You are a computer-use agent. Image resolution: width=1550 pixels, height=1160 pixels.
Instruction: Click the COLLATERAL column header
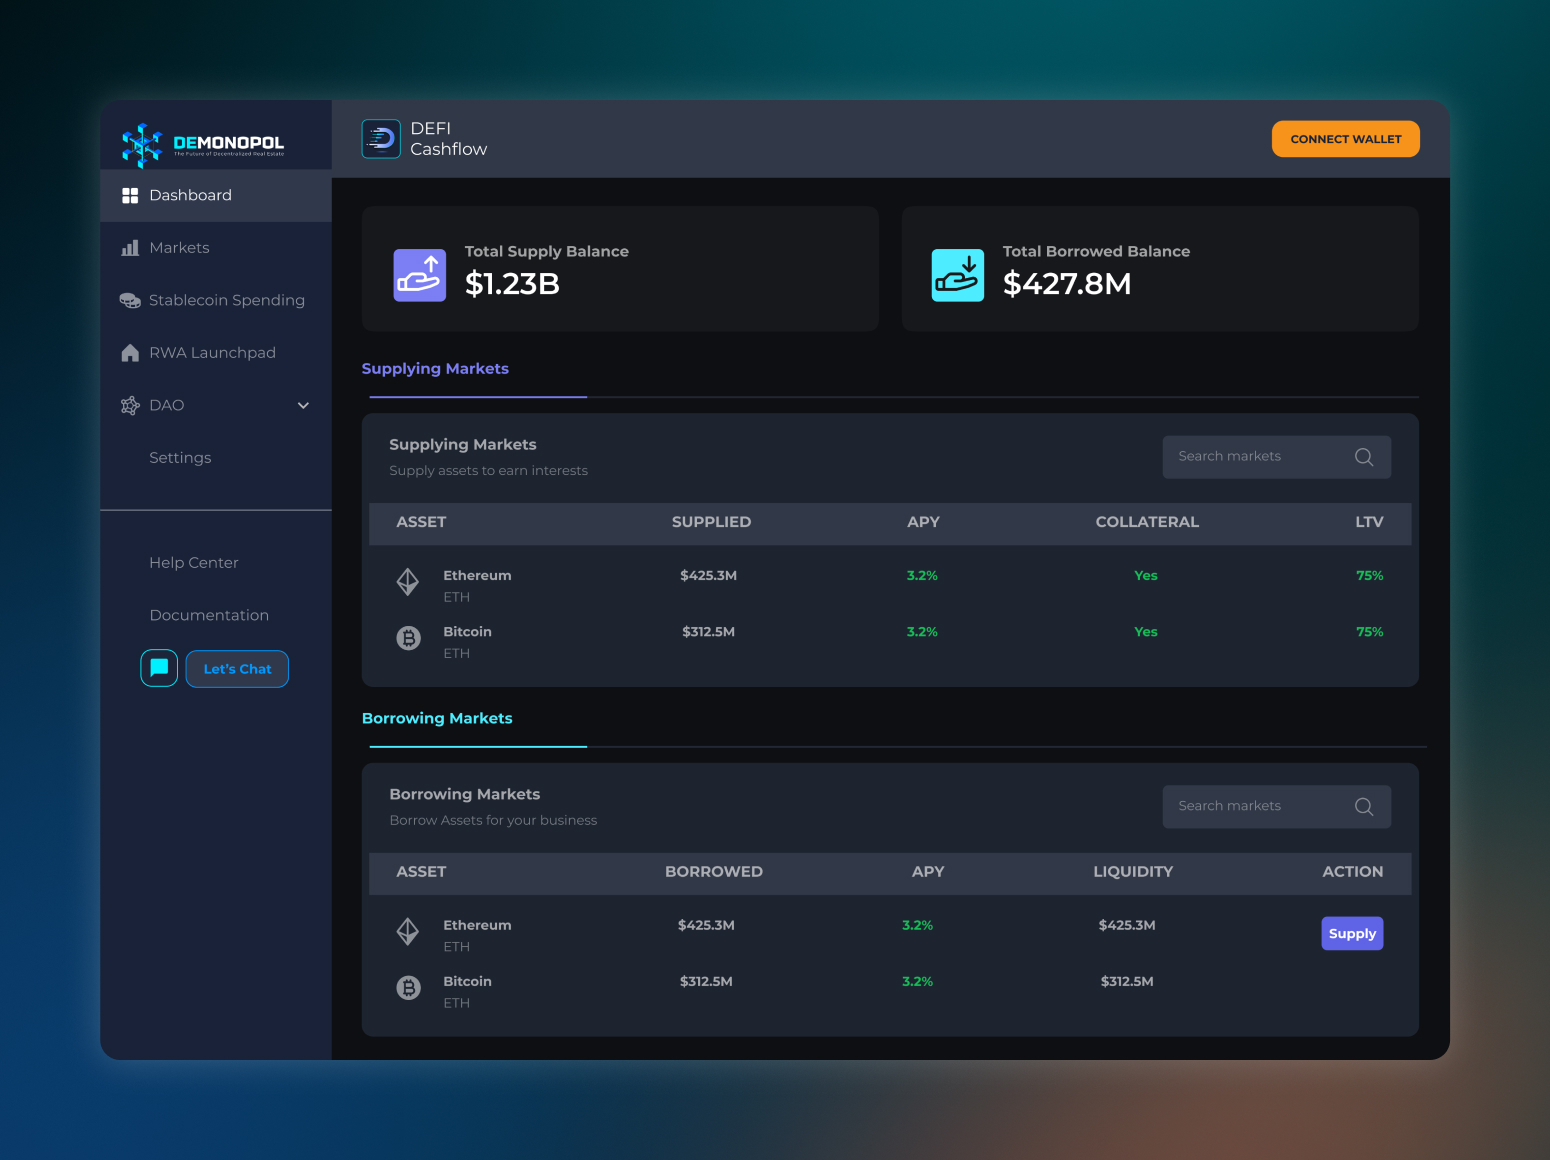click(x=1147, y=522)
